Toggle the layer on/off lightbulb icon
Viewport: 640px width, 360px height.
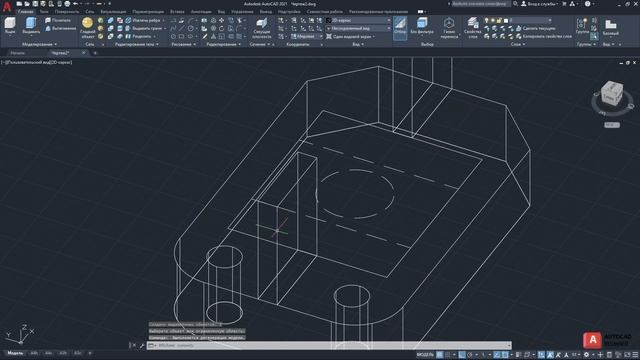pos(486,20)
